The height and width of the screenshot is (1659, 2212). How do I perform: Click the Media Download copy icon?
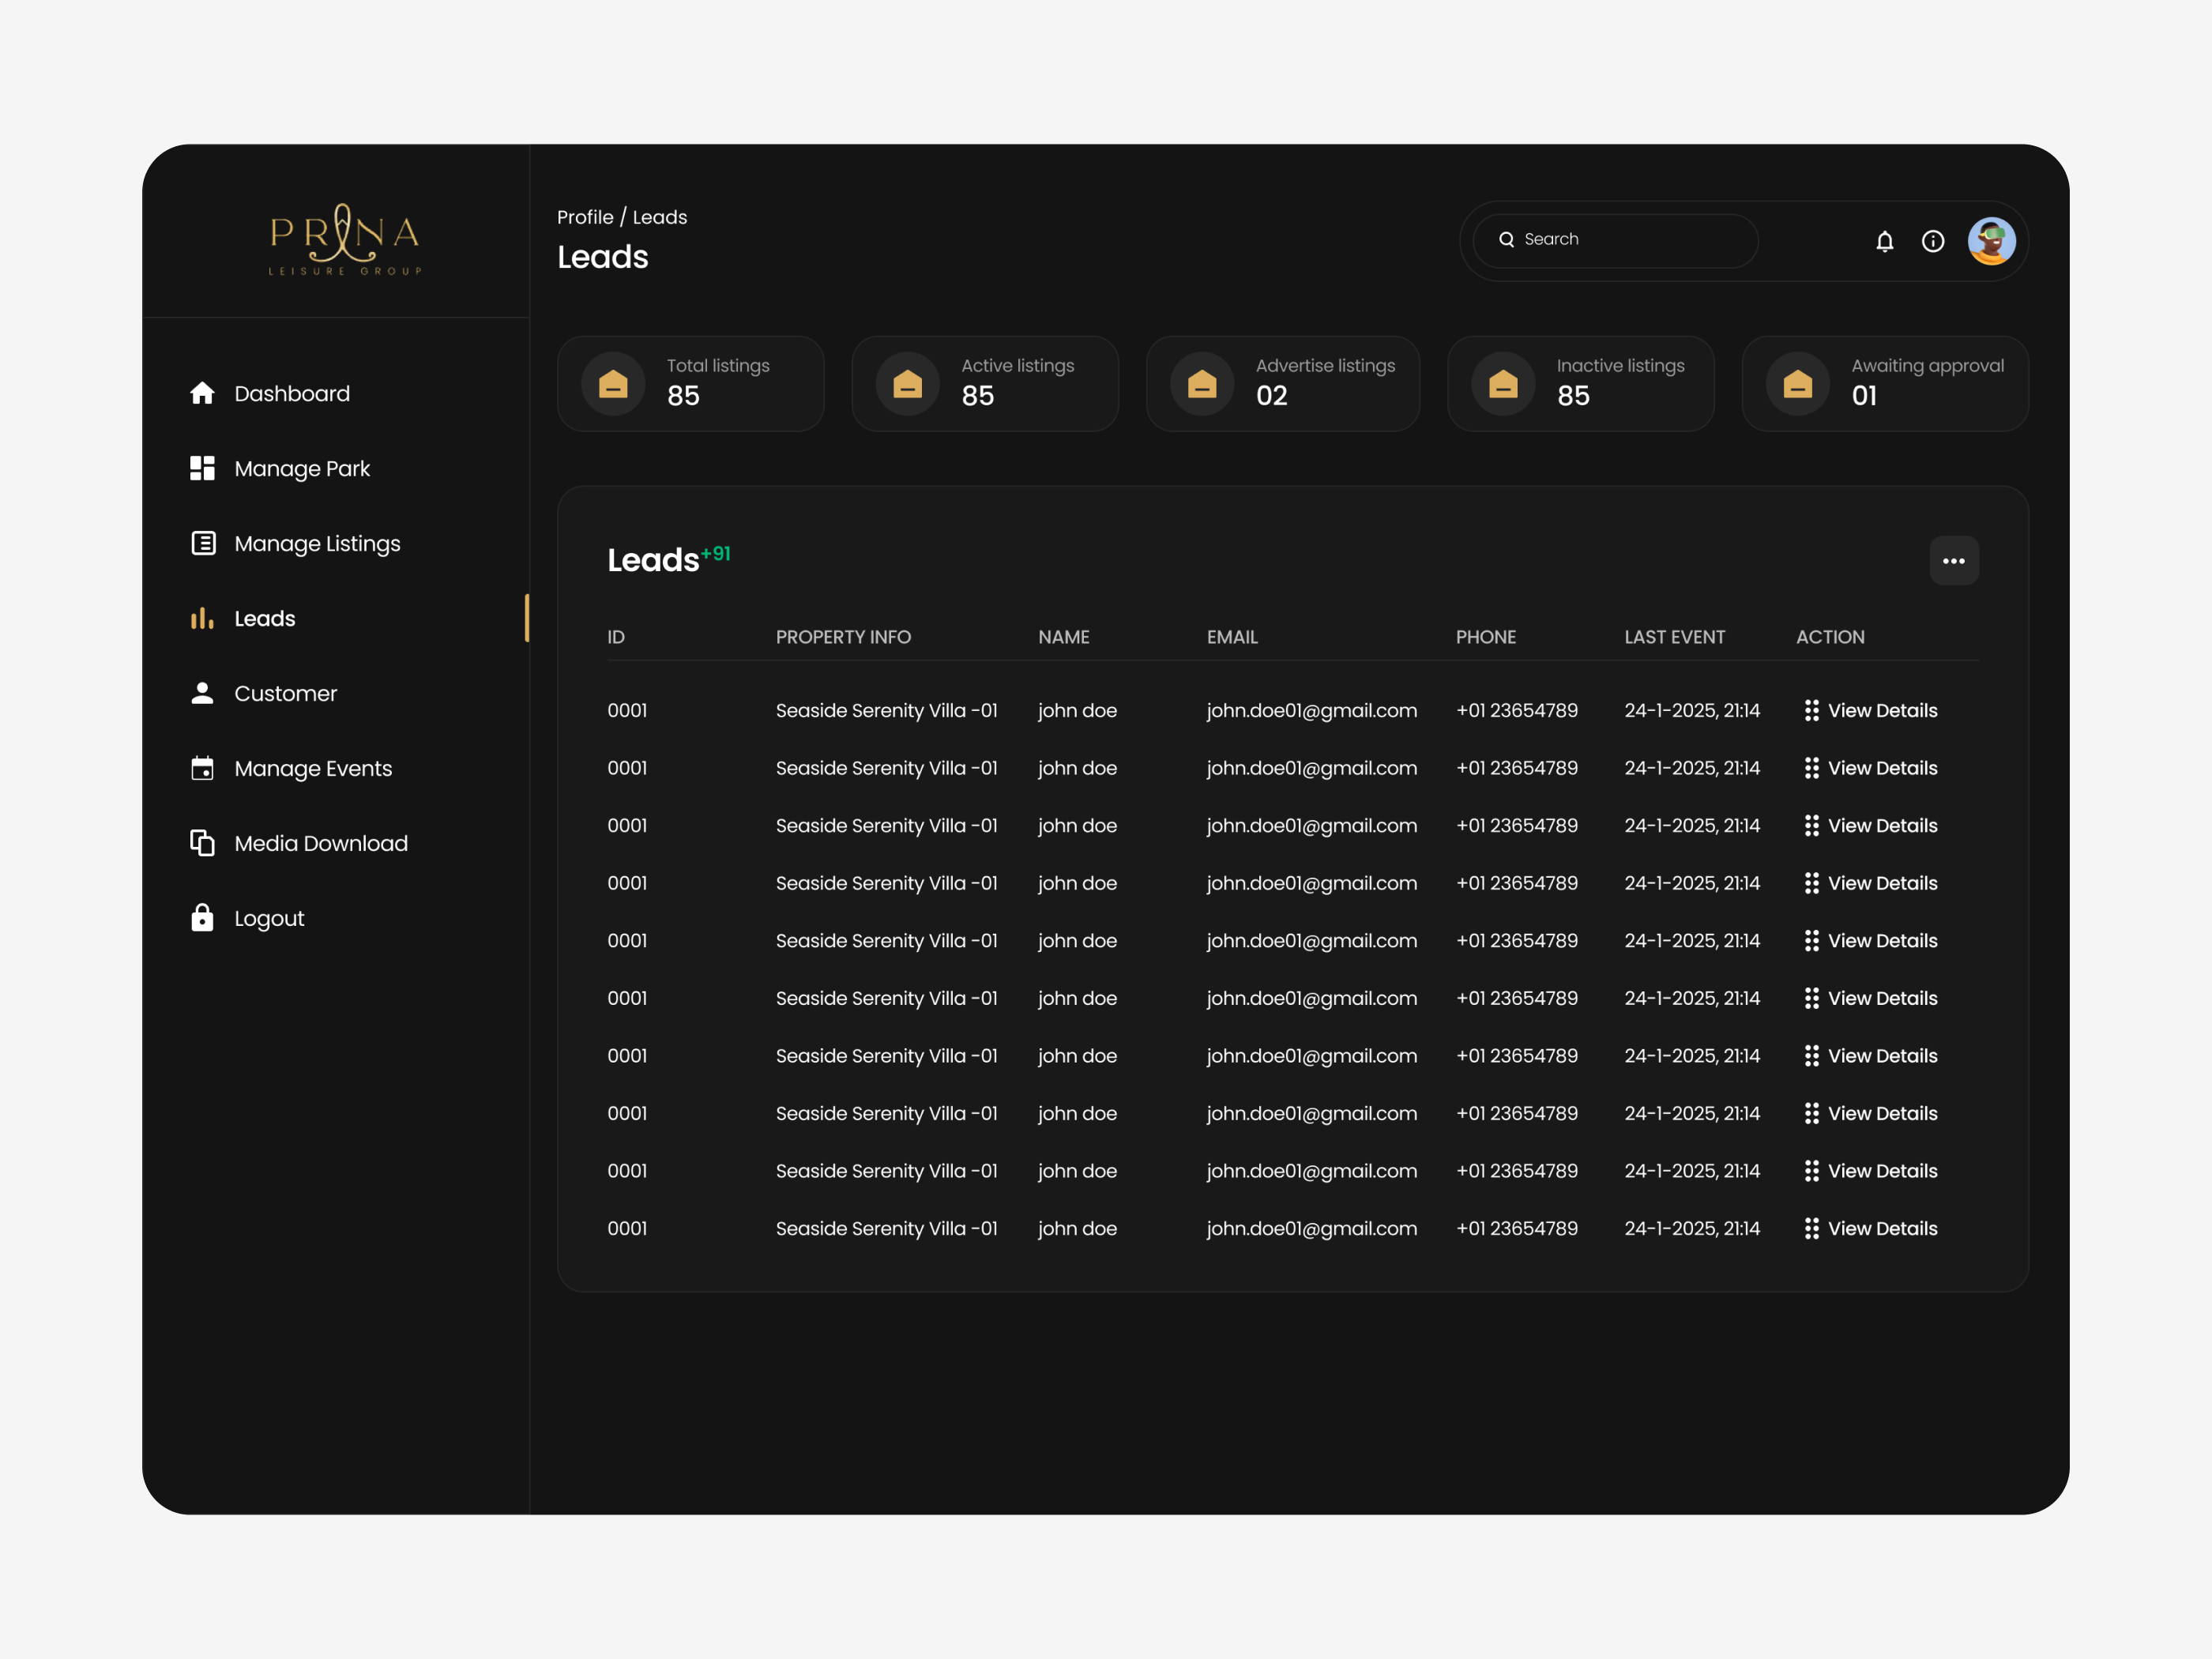pyautogui.click(x=202, y=843)
